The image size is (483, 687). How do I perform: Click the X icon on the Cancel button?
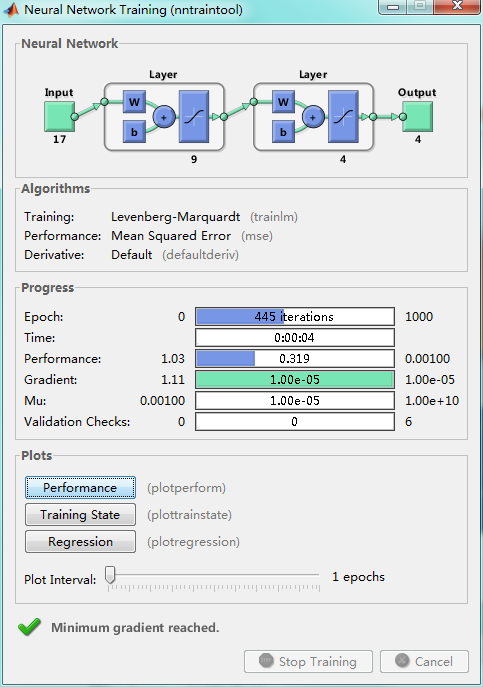[x=402, y=660]
